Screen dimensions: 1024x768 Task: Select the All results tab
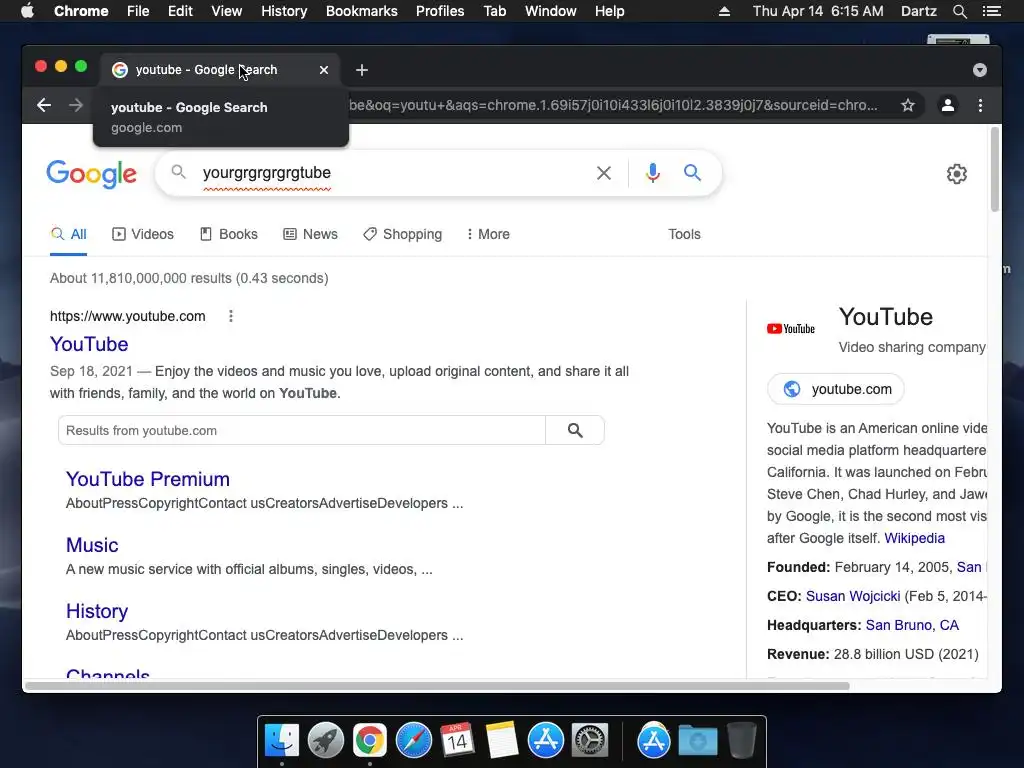[69, 234]
